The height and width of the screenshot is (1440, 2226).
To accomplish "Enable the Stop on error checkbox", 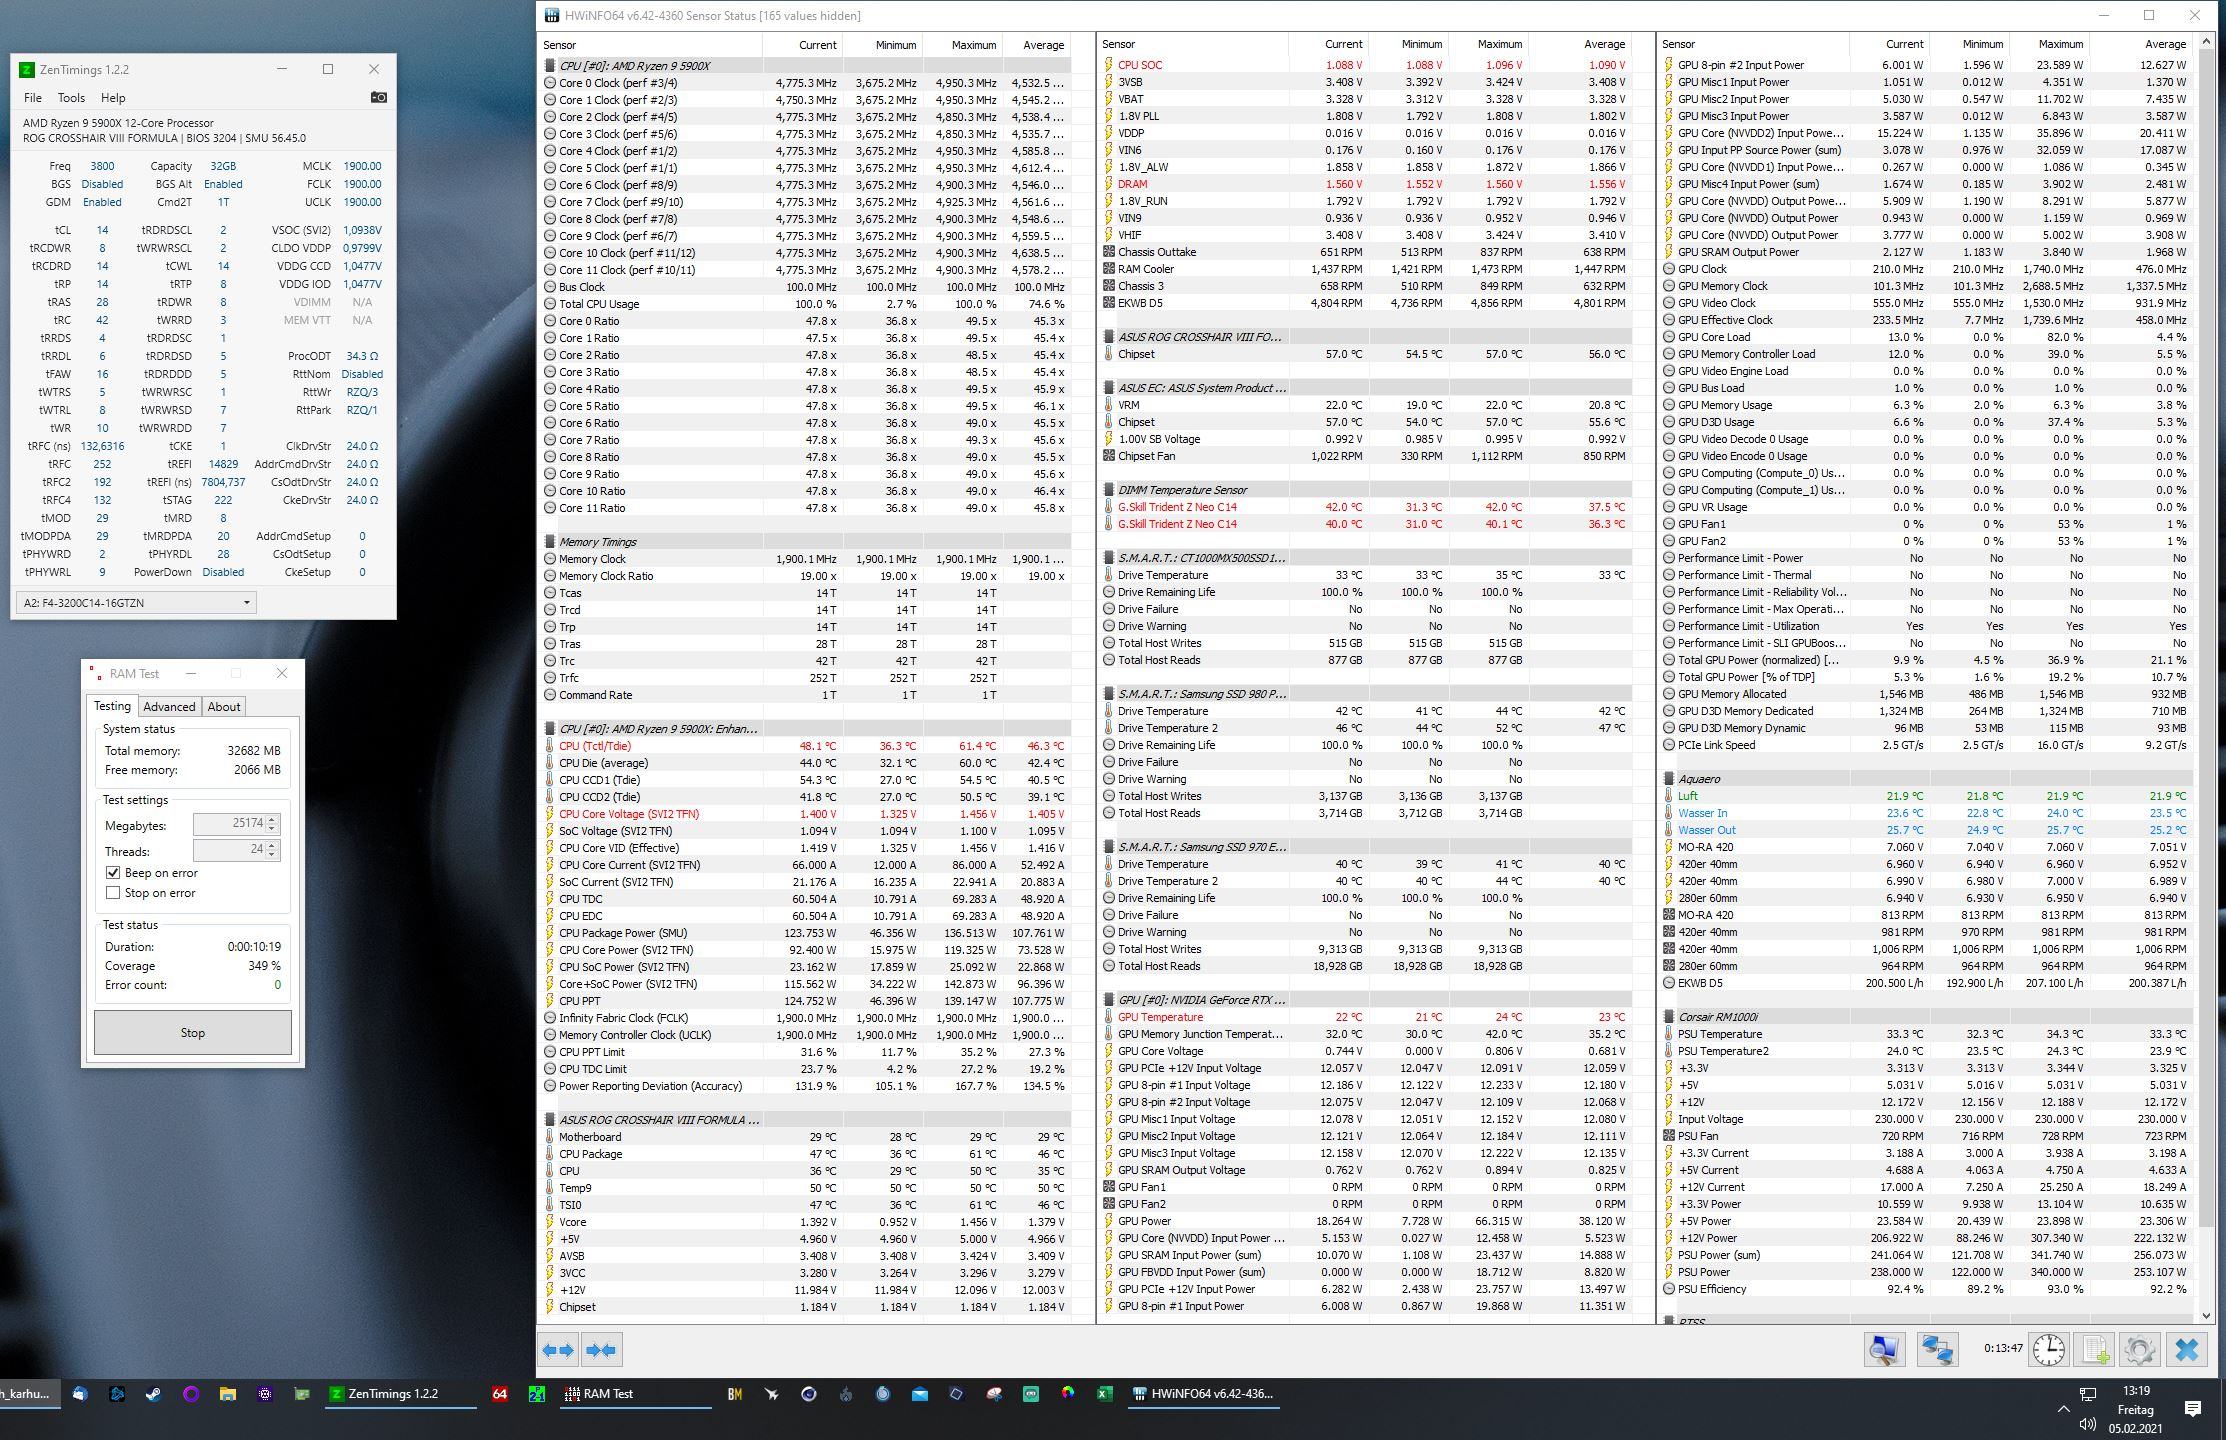I will 113,893.
